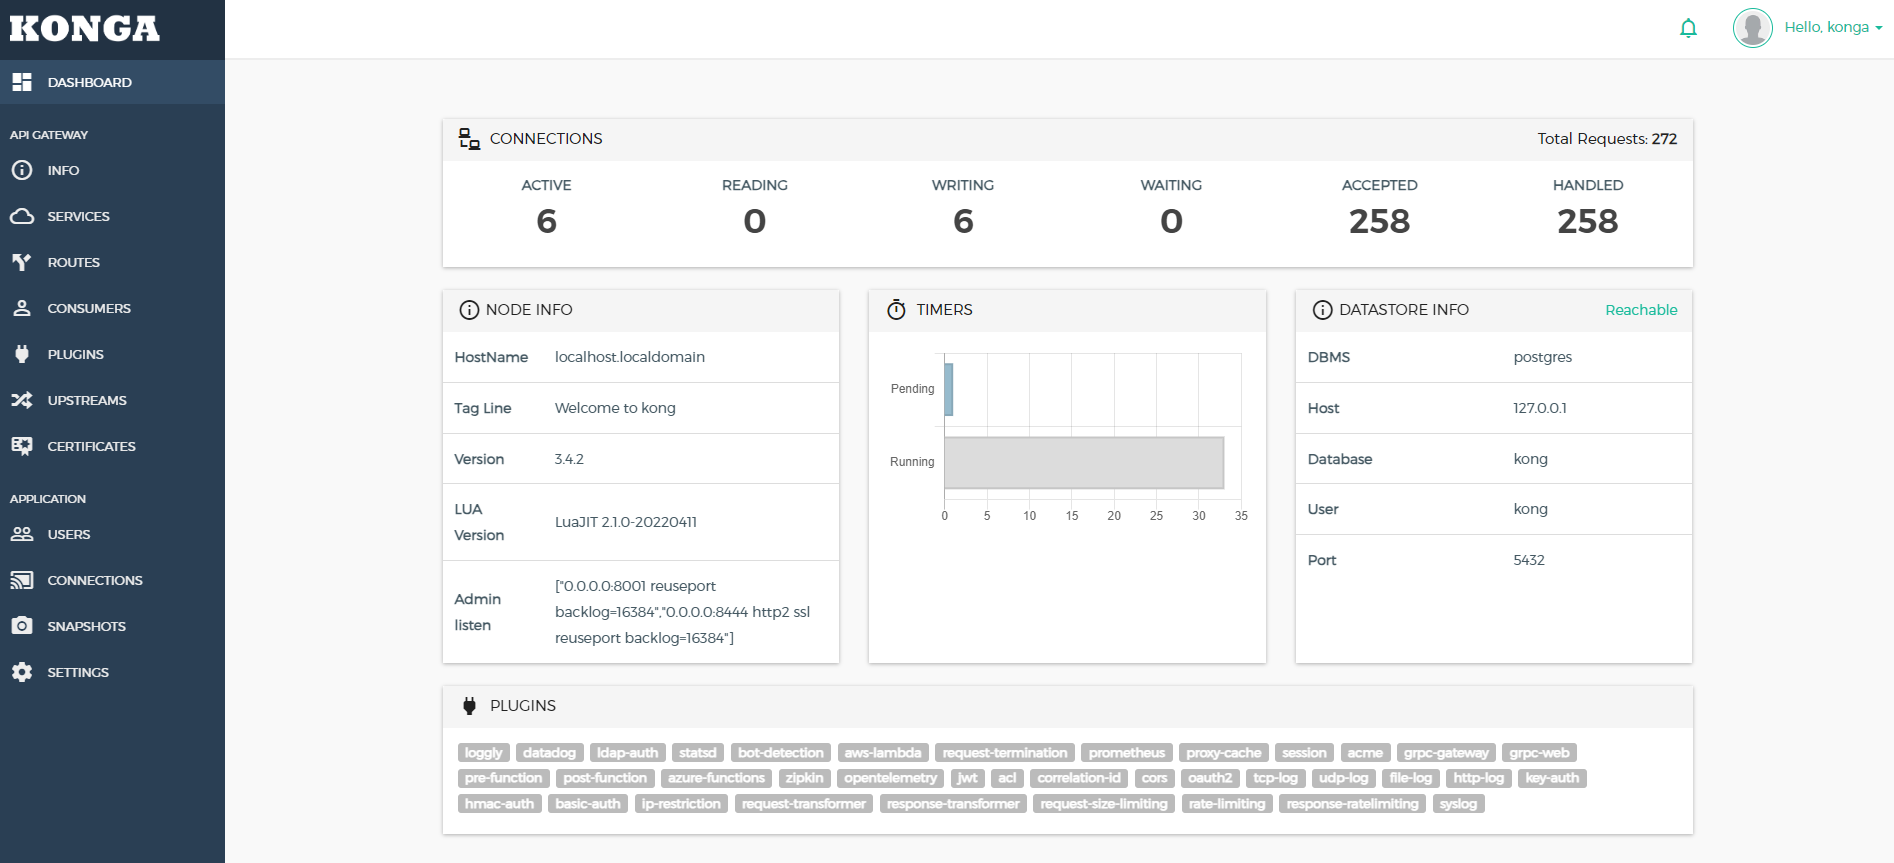
Task: Open the Certificates badge icon
Action: coord(22,446)
